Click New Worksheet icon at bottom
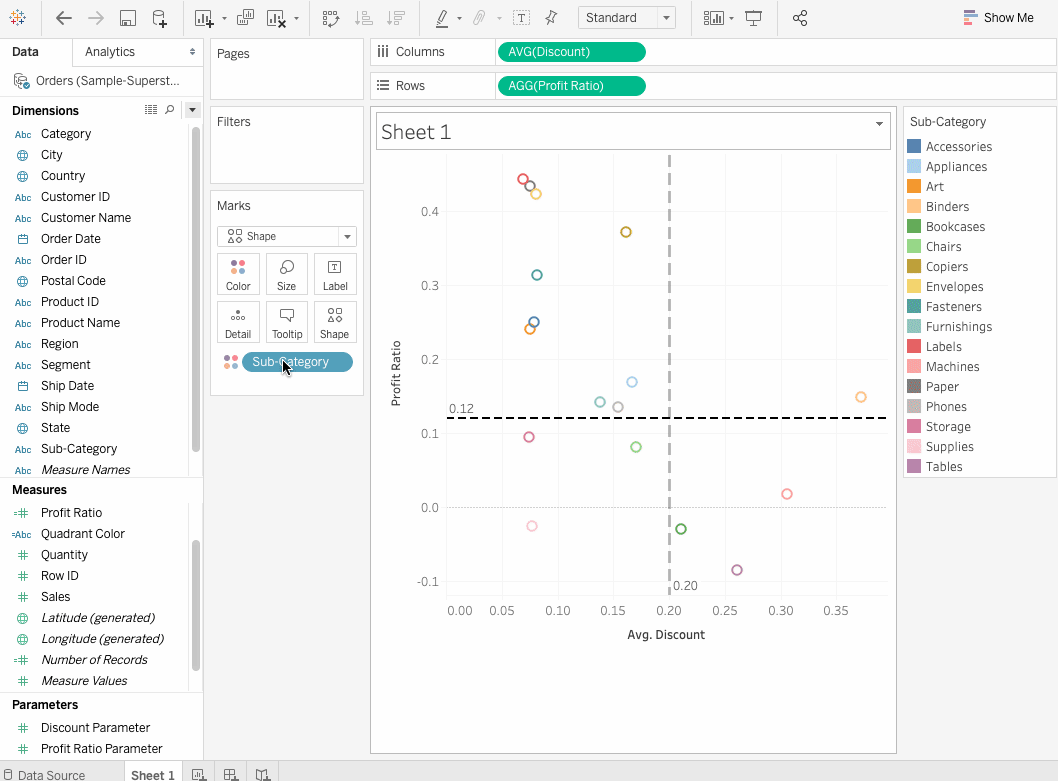The height and width of the screenshot is (781, 1058). click(x=199, y=774)
